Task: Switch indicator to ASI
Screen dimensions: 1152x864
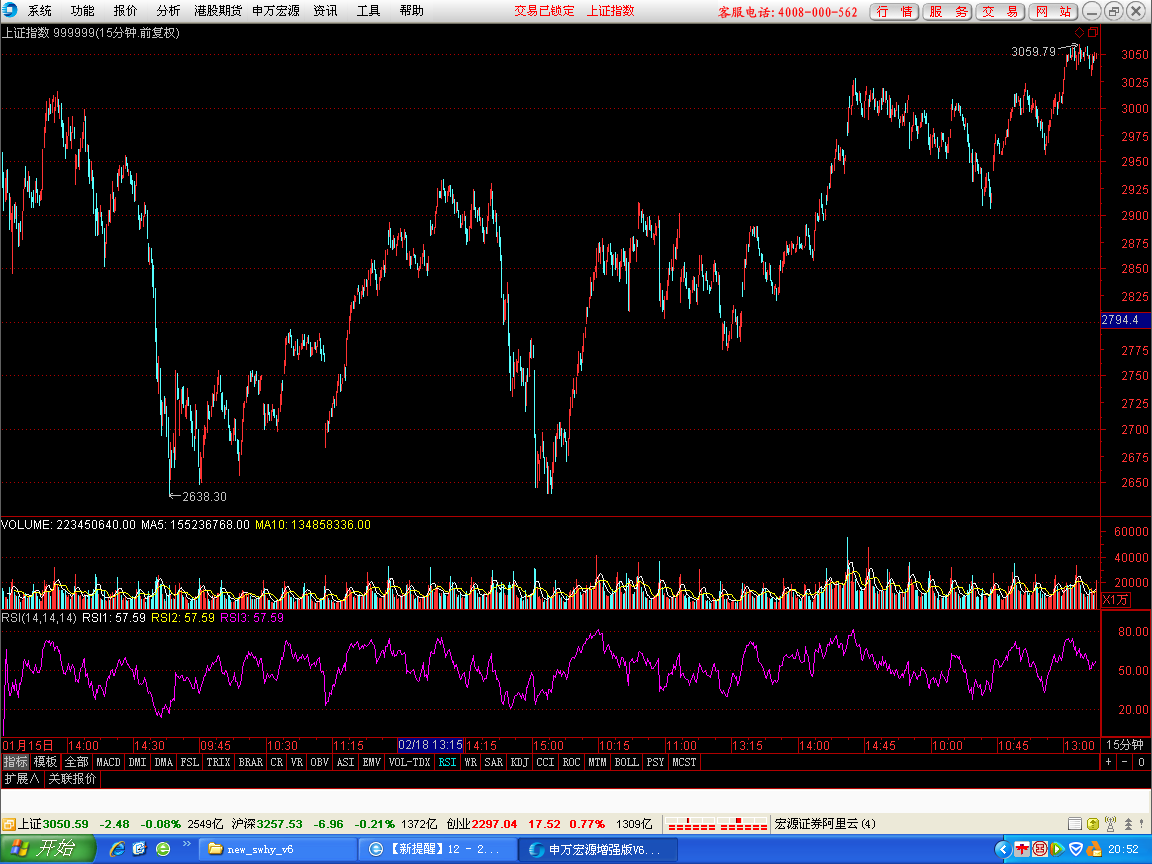Action: [x=345, y=762]
